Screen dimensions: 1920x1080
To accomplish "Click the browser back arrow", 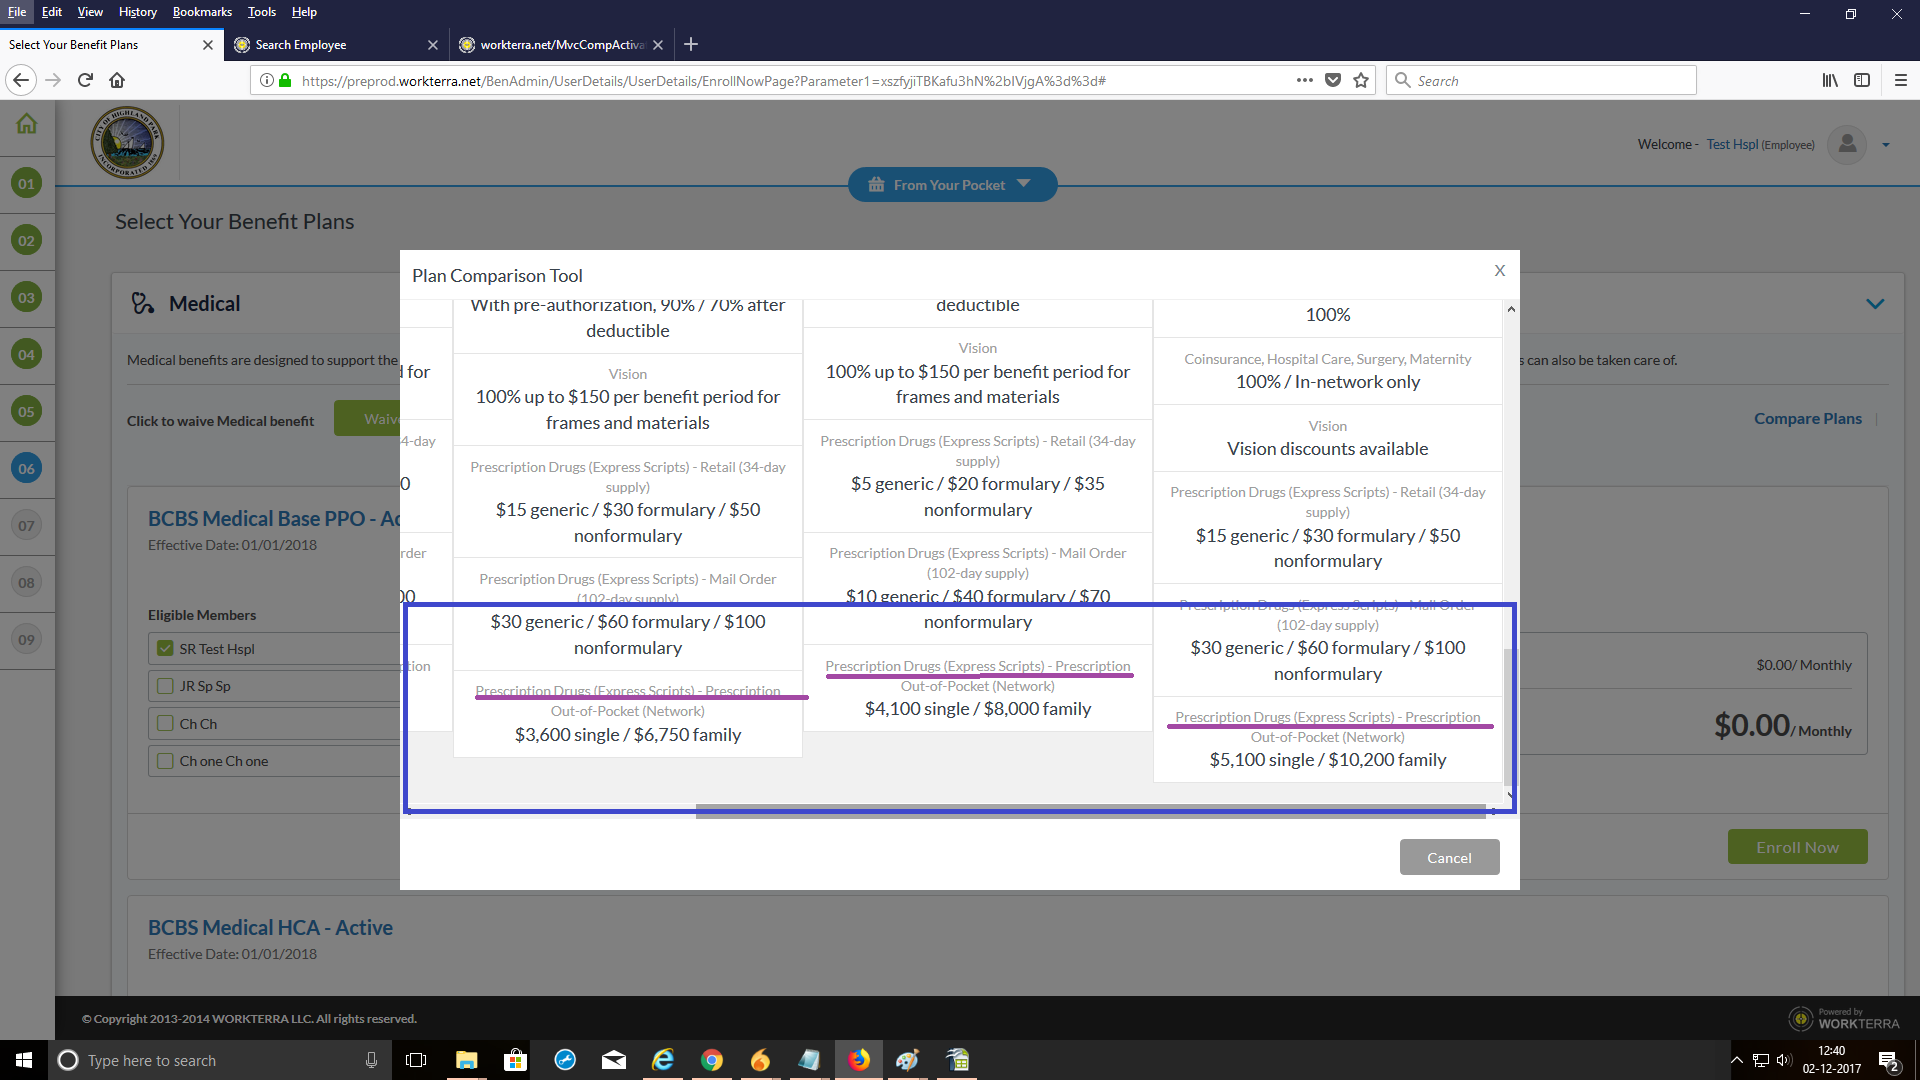I will [x=21, y=80].
